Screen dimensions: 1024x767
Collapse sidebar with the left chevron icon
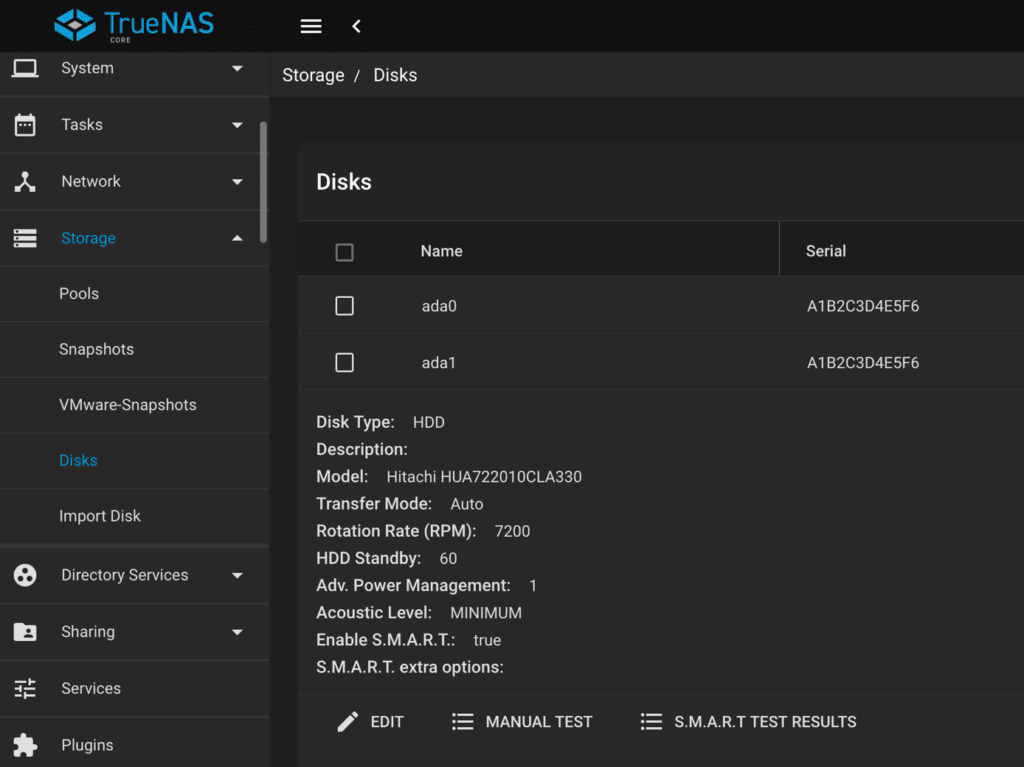(x=357, y=26)
